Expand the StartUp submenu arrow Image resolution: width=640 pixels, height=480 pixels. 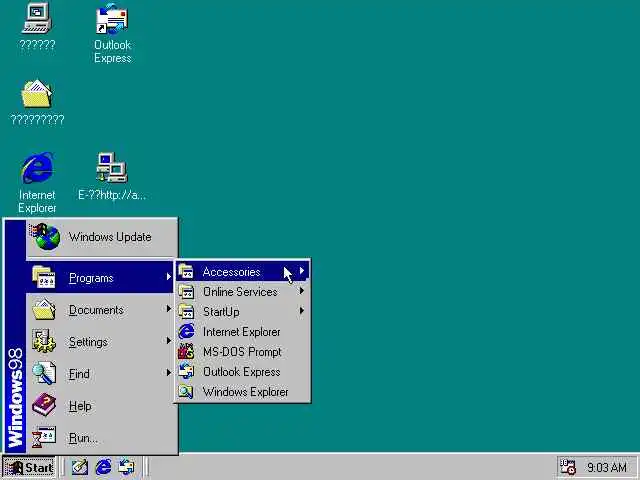click(302, 311)
